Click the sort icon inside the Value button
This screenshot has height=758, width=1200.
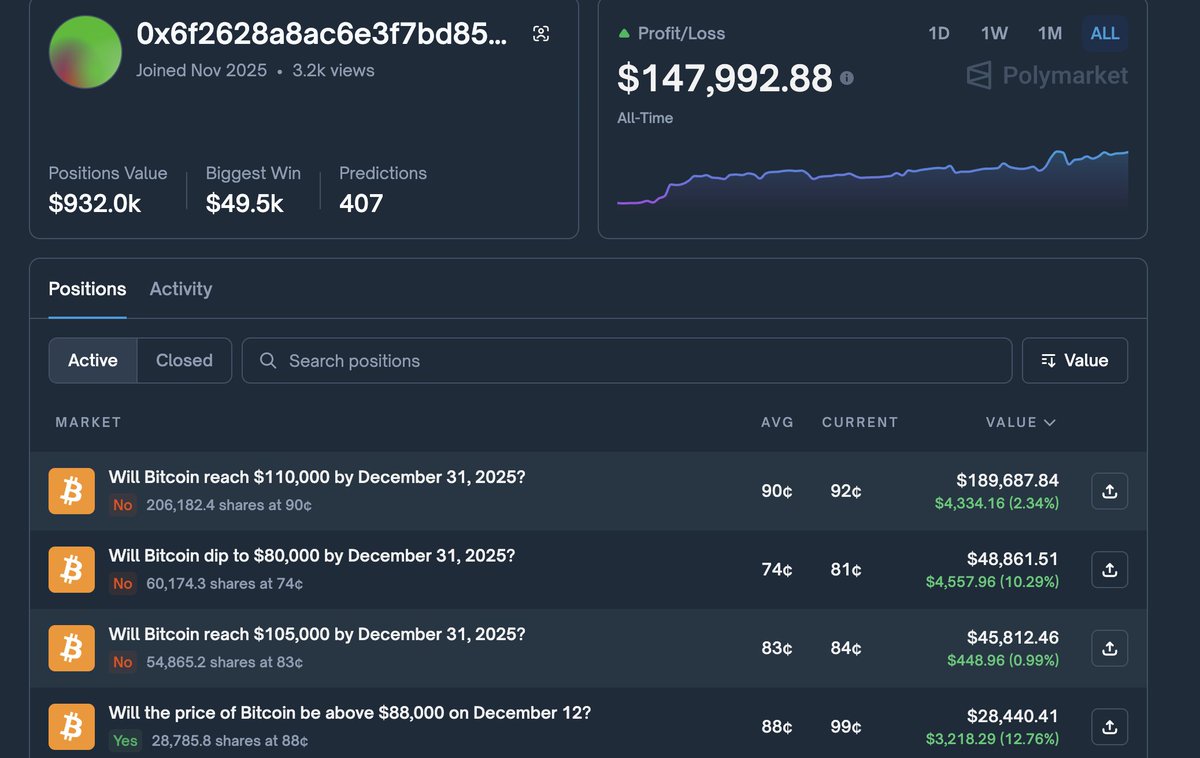coord(1046,360)
